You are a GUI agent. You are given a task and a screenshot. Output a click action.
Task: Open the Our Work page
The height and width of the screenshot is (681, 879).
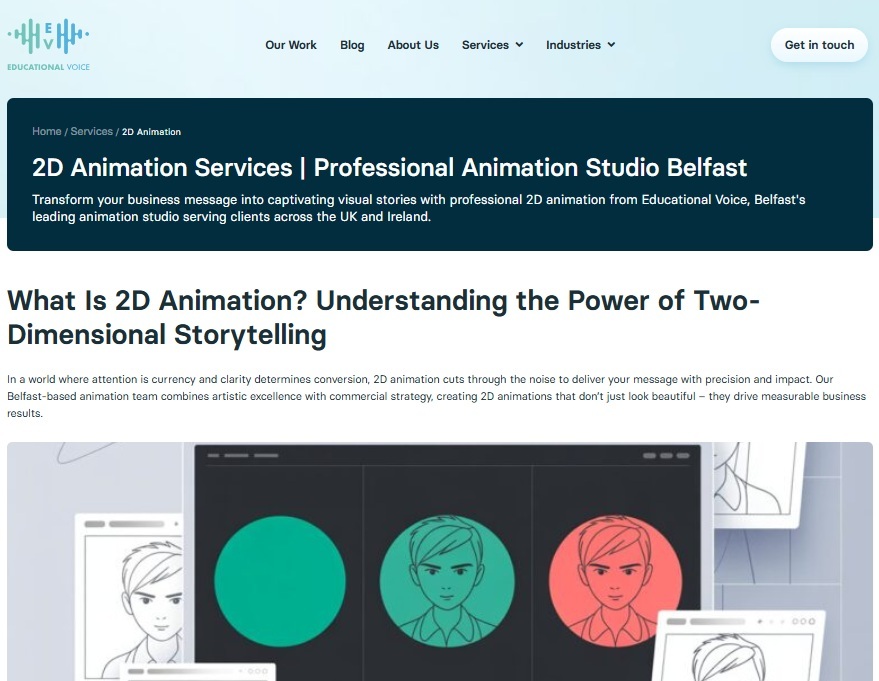[290, 45]
